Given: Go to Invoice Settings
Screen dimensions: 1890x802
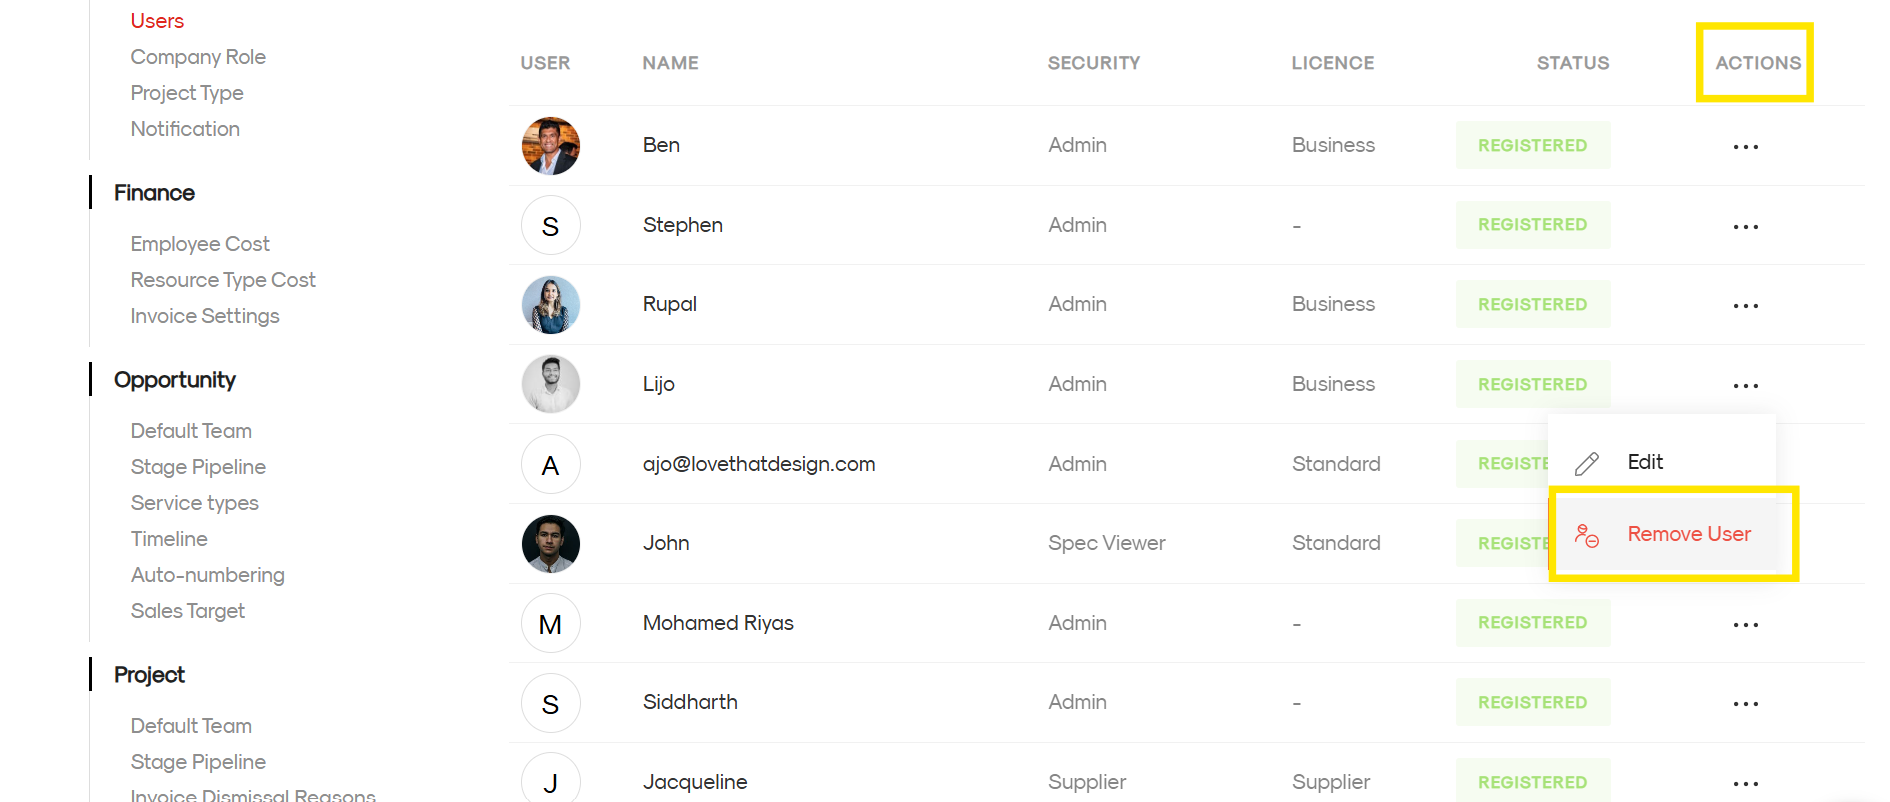Looking at the screenshot, I should coord(205,316).
